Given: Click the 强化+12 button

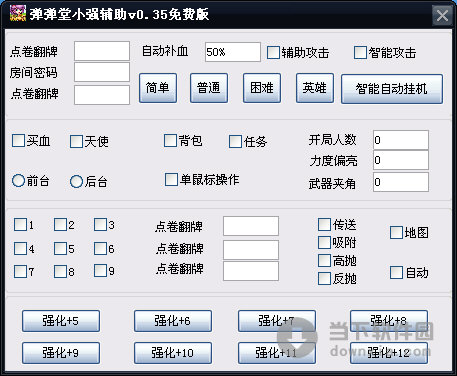Looking at the screenshot, I should point(389,353).
